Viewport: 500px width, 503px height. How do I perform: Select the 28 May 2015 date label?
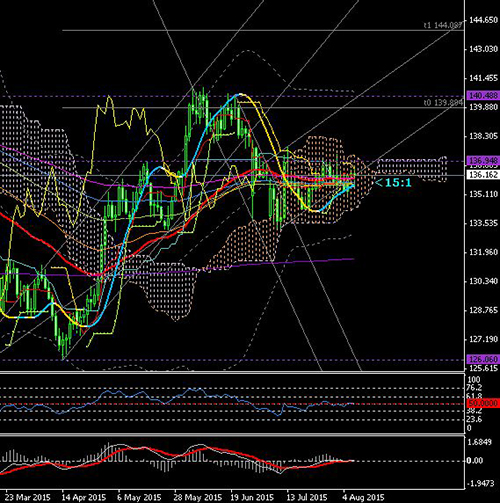(x=198, y=497)
